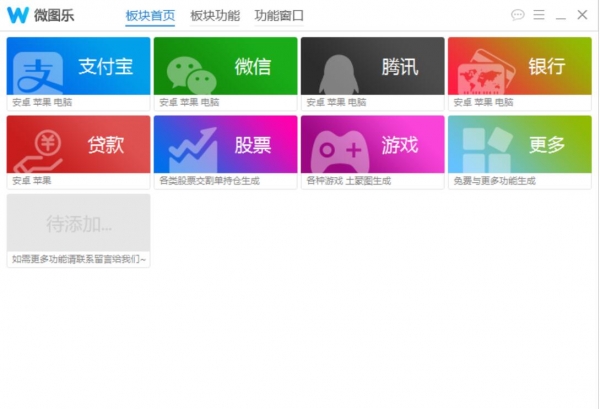Click 安卓 苹果 电脑 under 支付宝
Viewport: 600px width, 409px height.
pyautogui.click(x=42, y=102)
